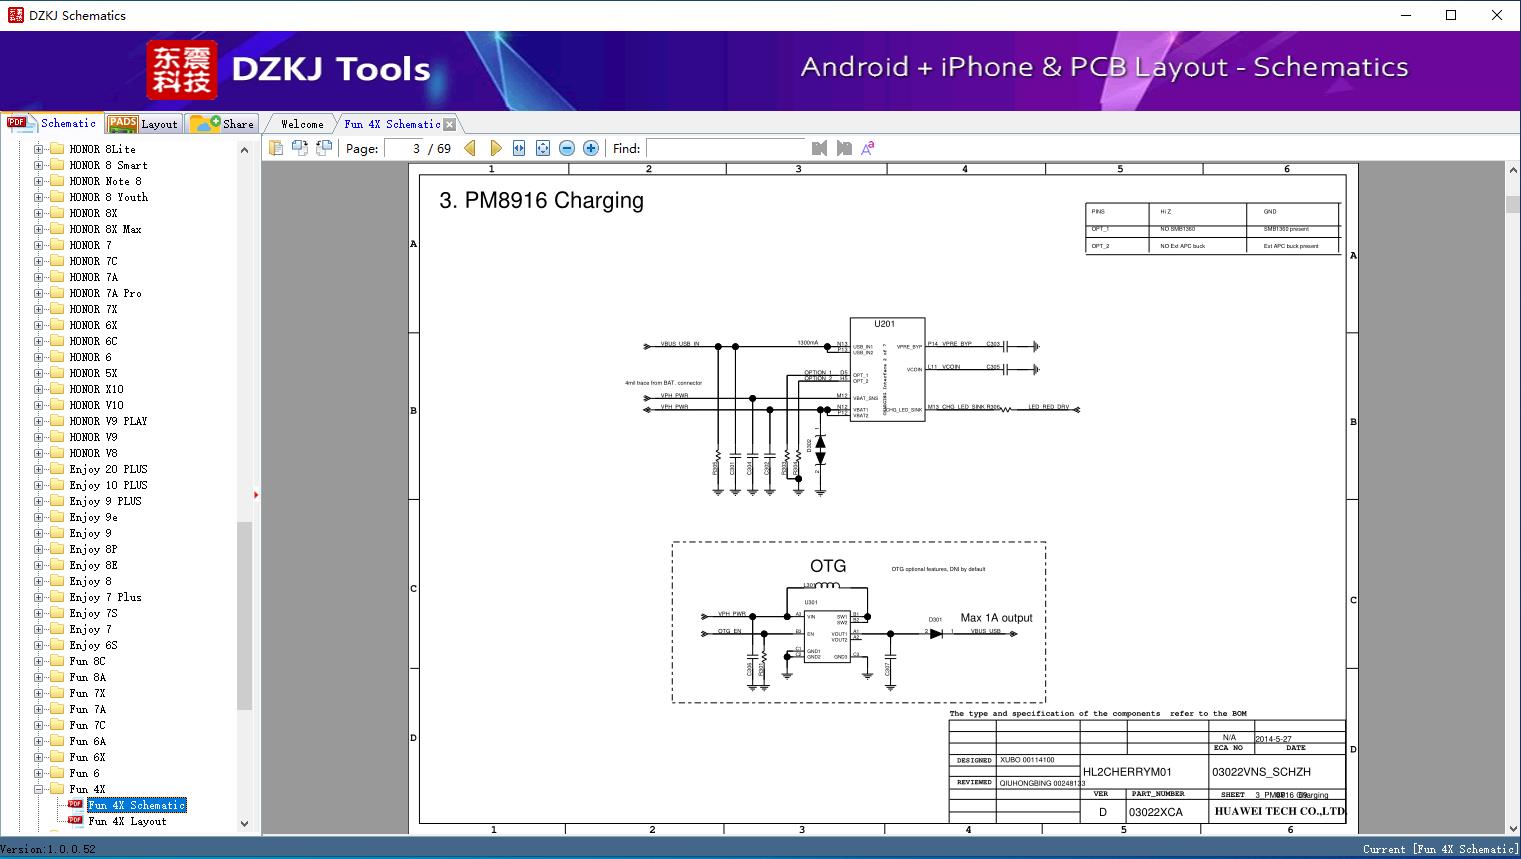Expand the Fun 8C node
Image resolution: width=1521 pixels, height=859 pixels.
pos(38,661)
